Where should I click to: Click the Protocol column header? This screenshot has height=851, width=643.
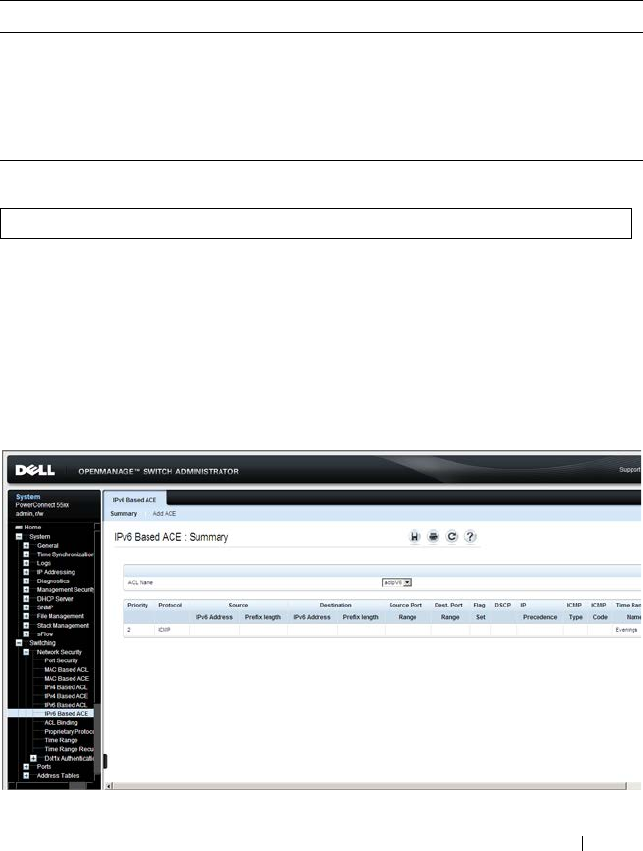pos(170,605)
